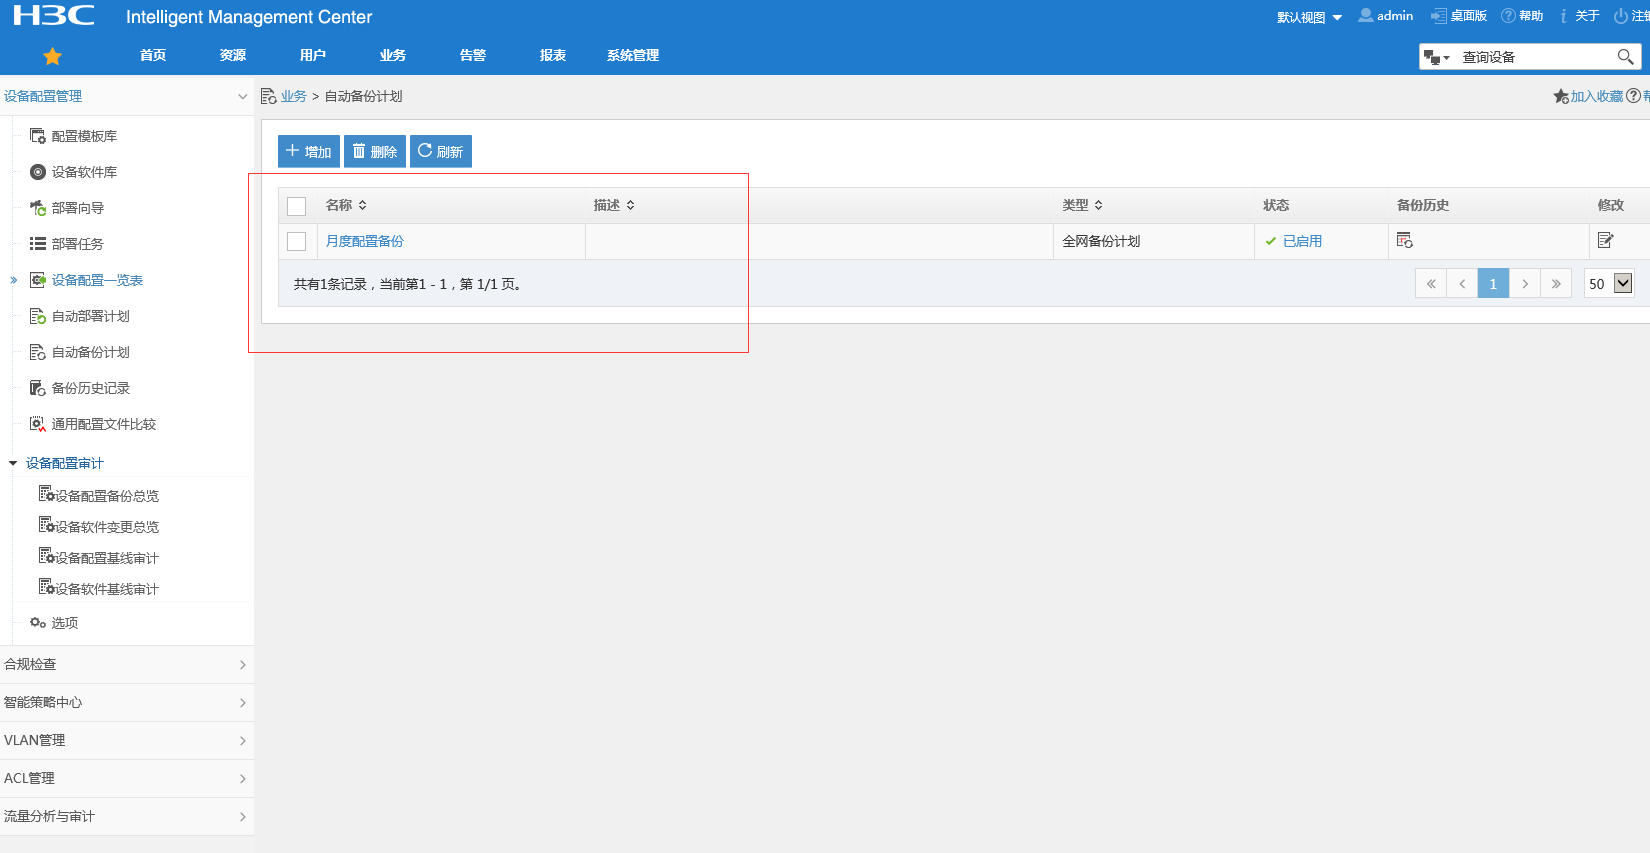Viewport: 1650px width, 853px height.
Task: Open the page size dropdown showing 50
Action: click(x=1610, y=284)
